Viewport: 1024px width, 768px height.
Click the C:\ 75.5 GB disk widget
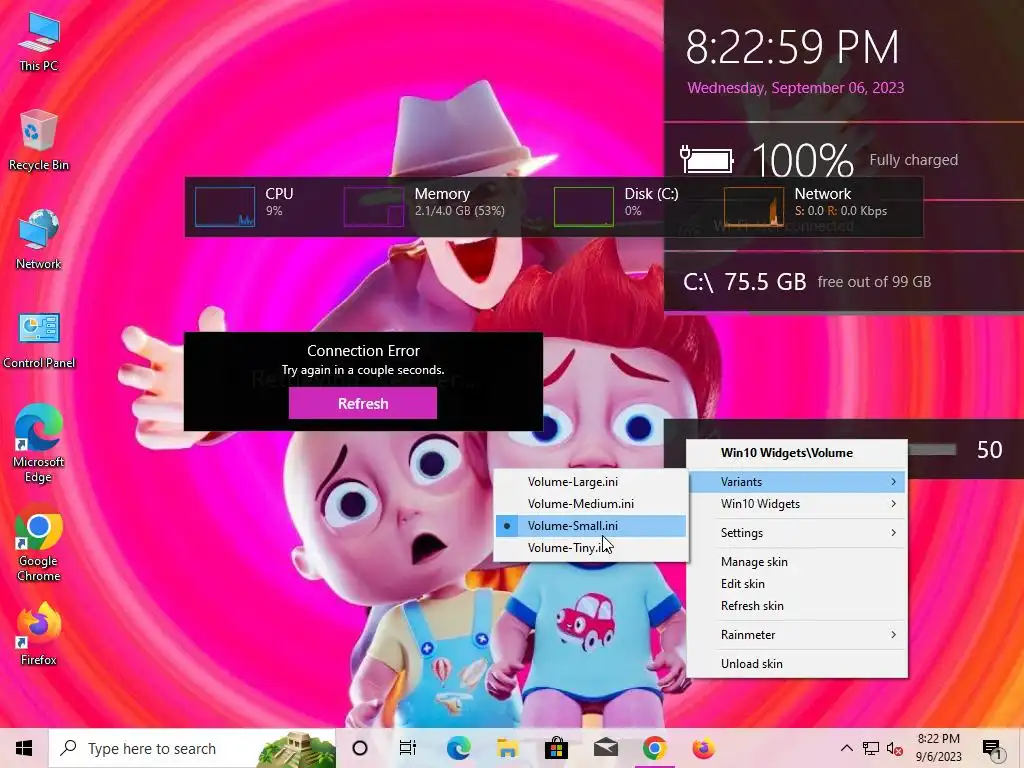coord(807,282)
